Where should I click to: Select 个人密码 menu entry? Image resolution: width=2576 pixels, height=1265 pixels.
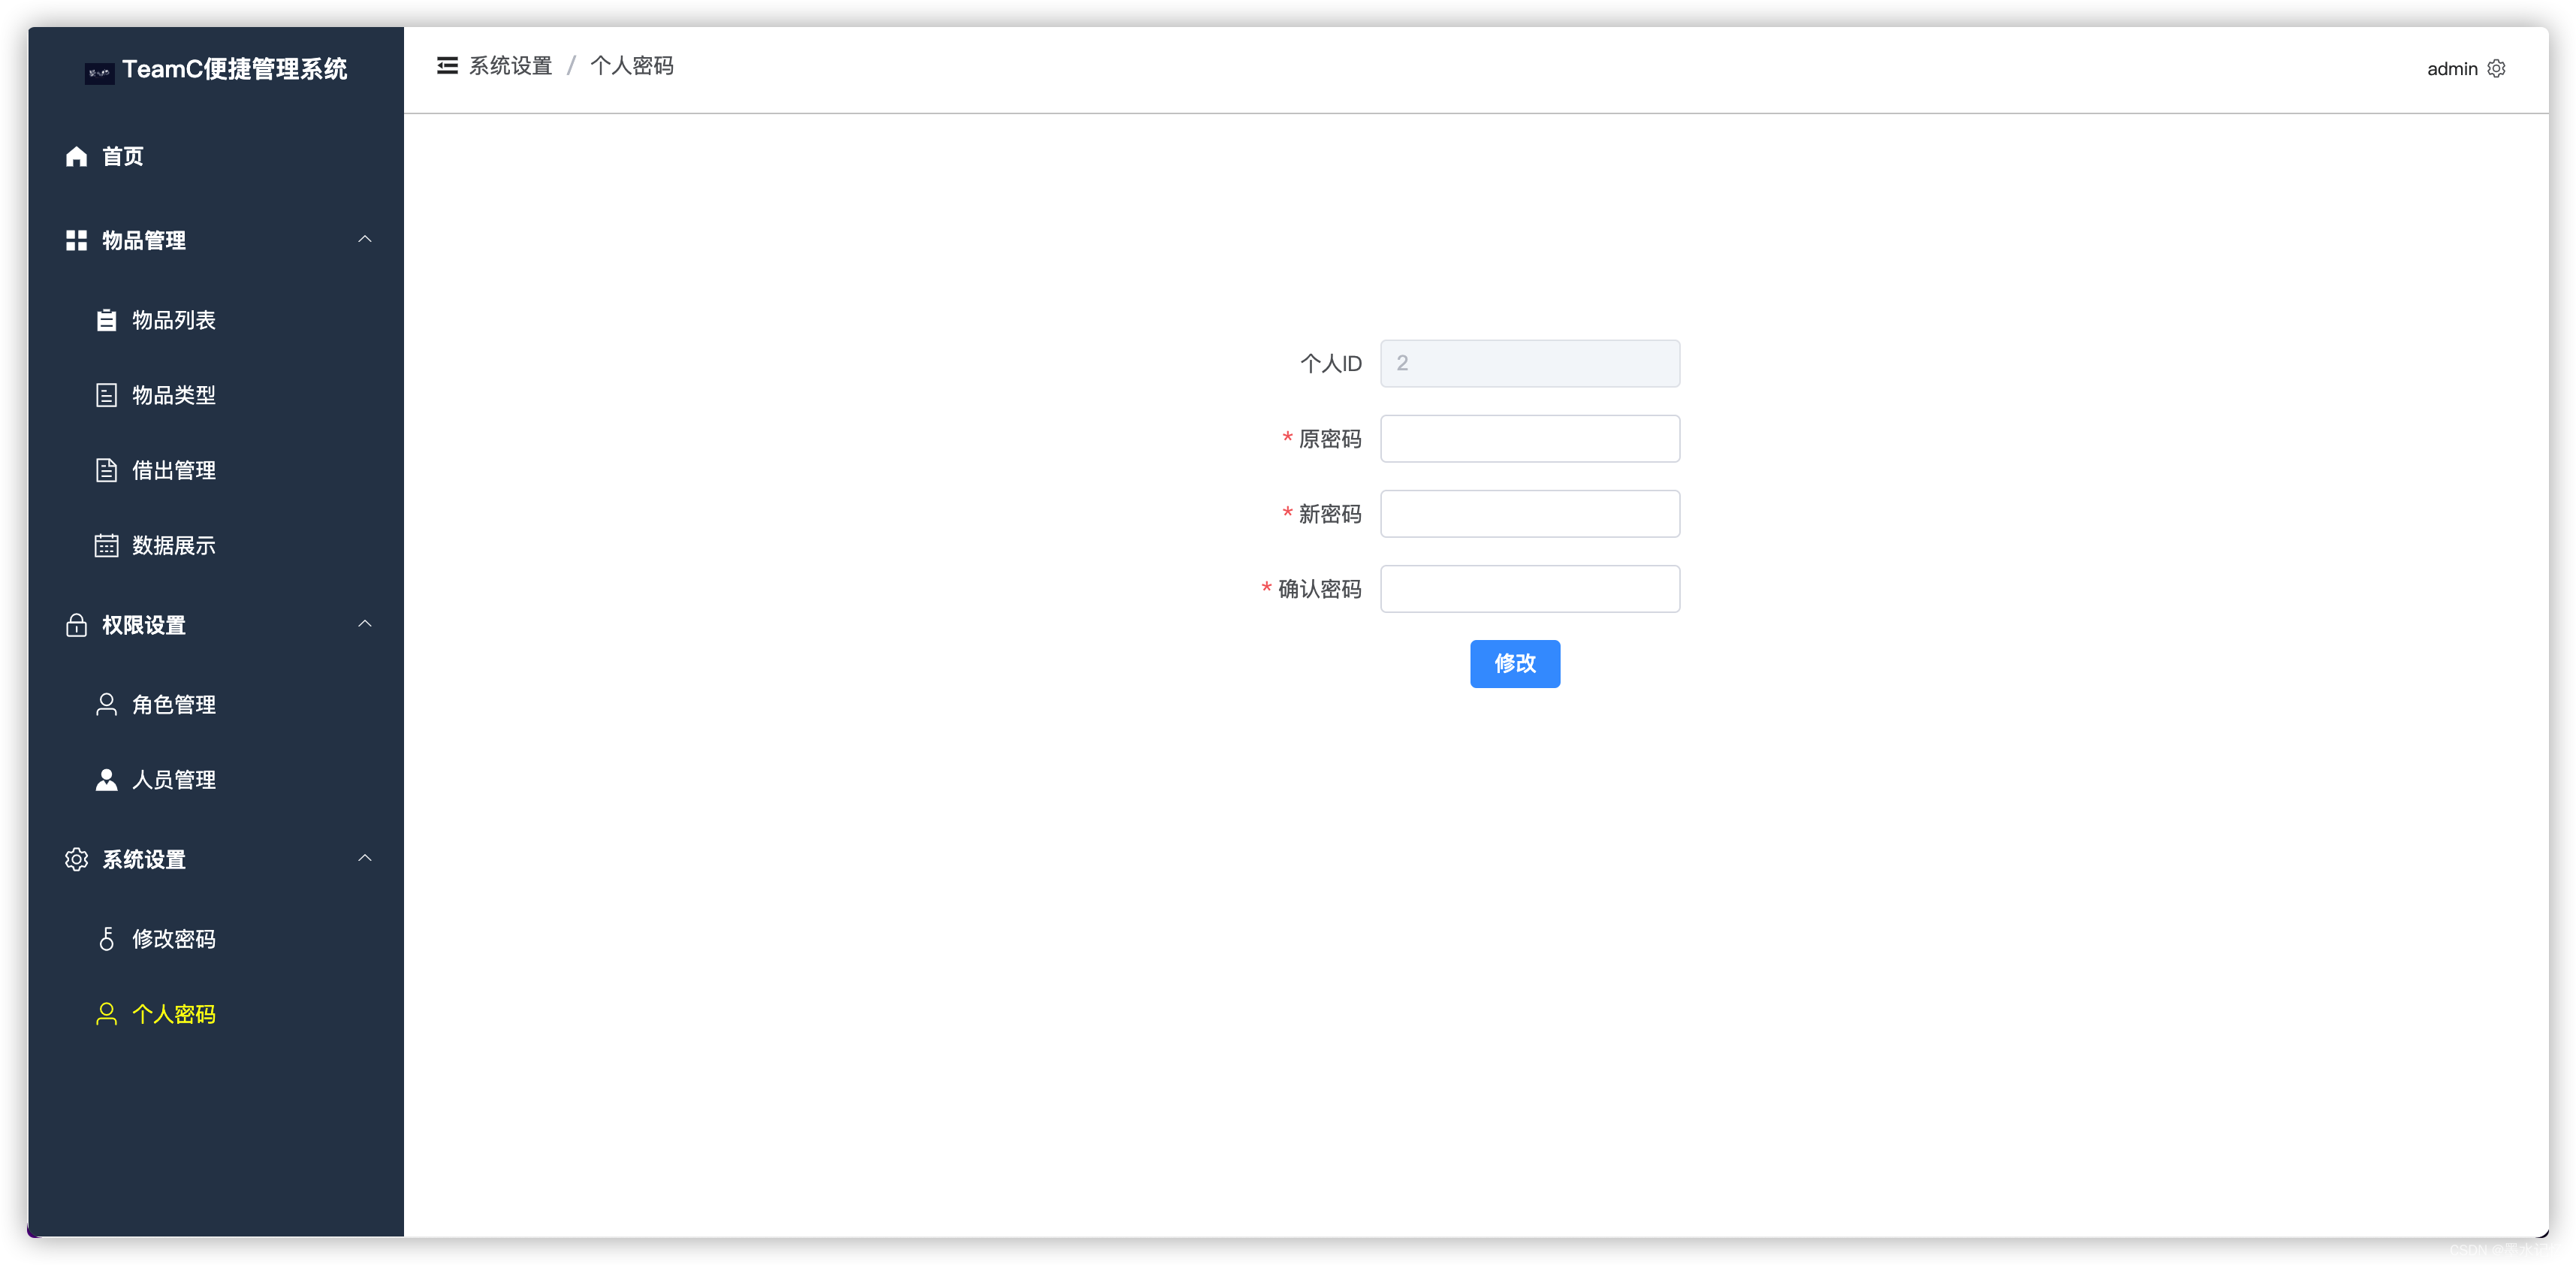click(x=216, y=1014)
